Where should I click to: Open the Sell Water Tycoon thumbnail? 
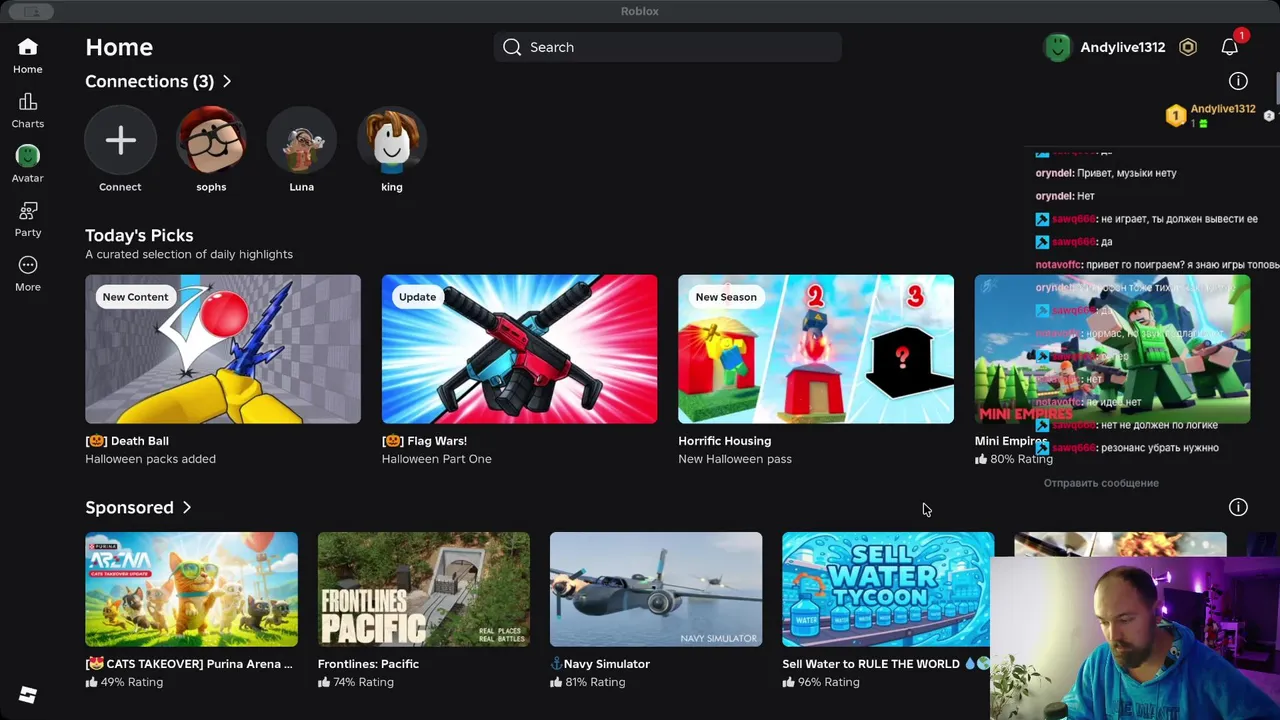(x=888, y=589)
